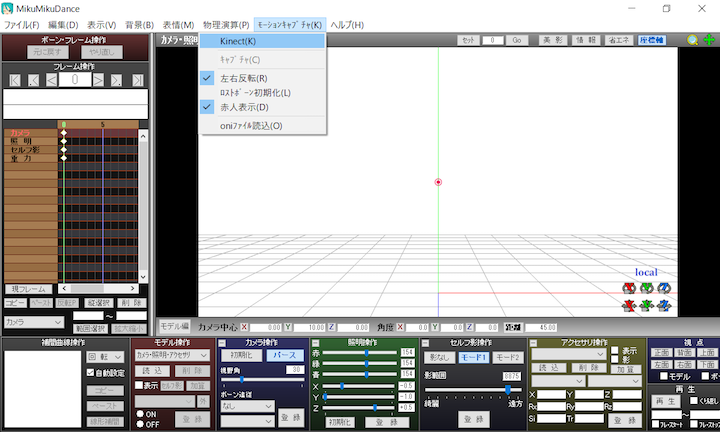Click the 再生 play button
Image resolution: width=720 pixels, height=432 pixels.
[x=665, y=401]
